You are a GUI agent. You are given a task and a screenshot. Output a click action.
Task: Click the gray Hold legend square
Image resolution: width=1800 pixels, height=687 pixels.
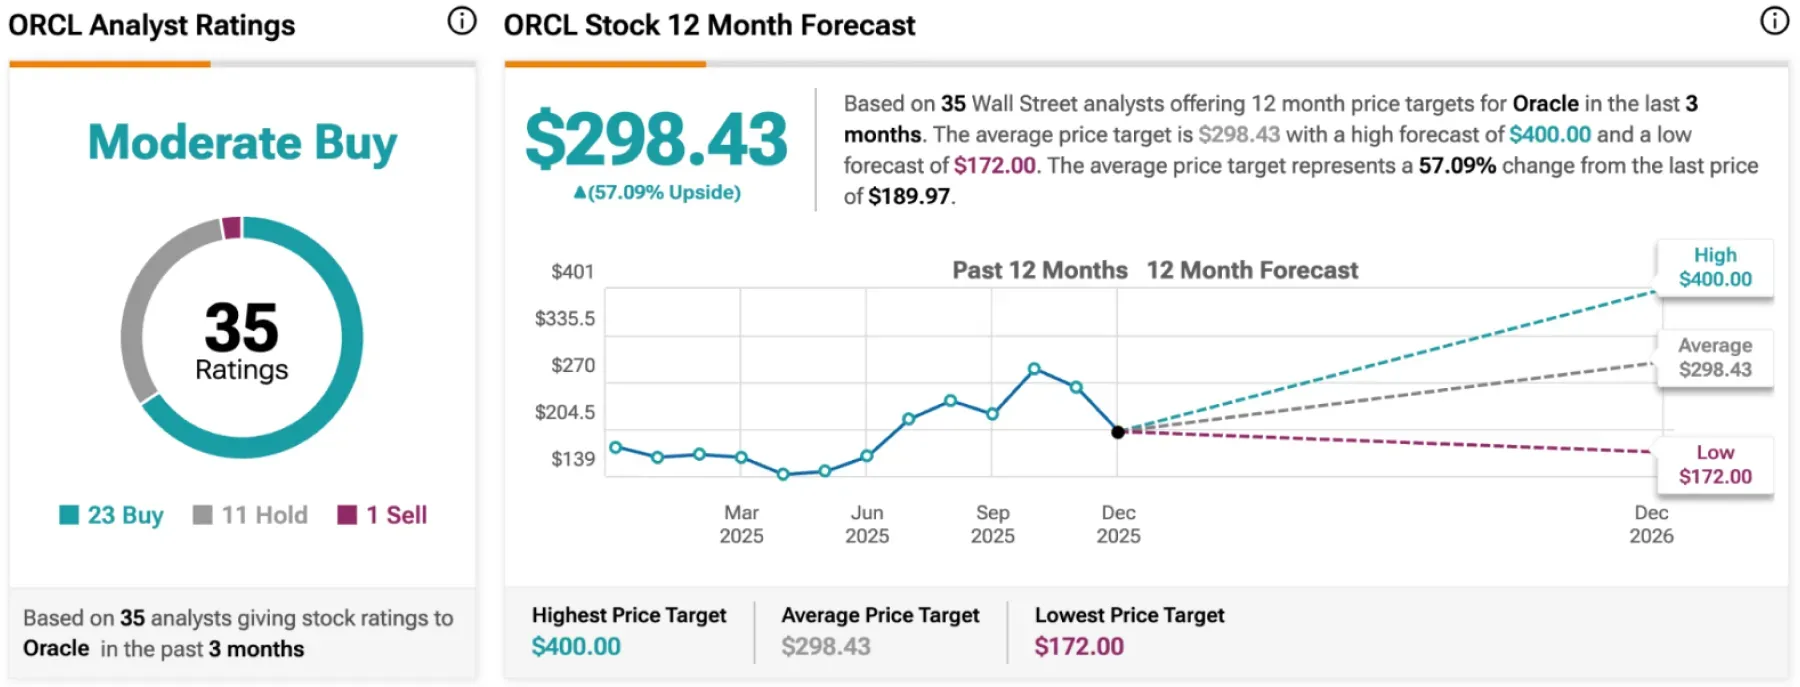click(203, 515)
